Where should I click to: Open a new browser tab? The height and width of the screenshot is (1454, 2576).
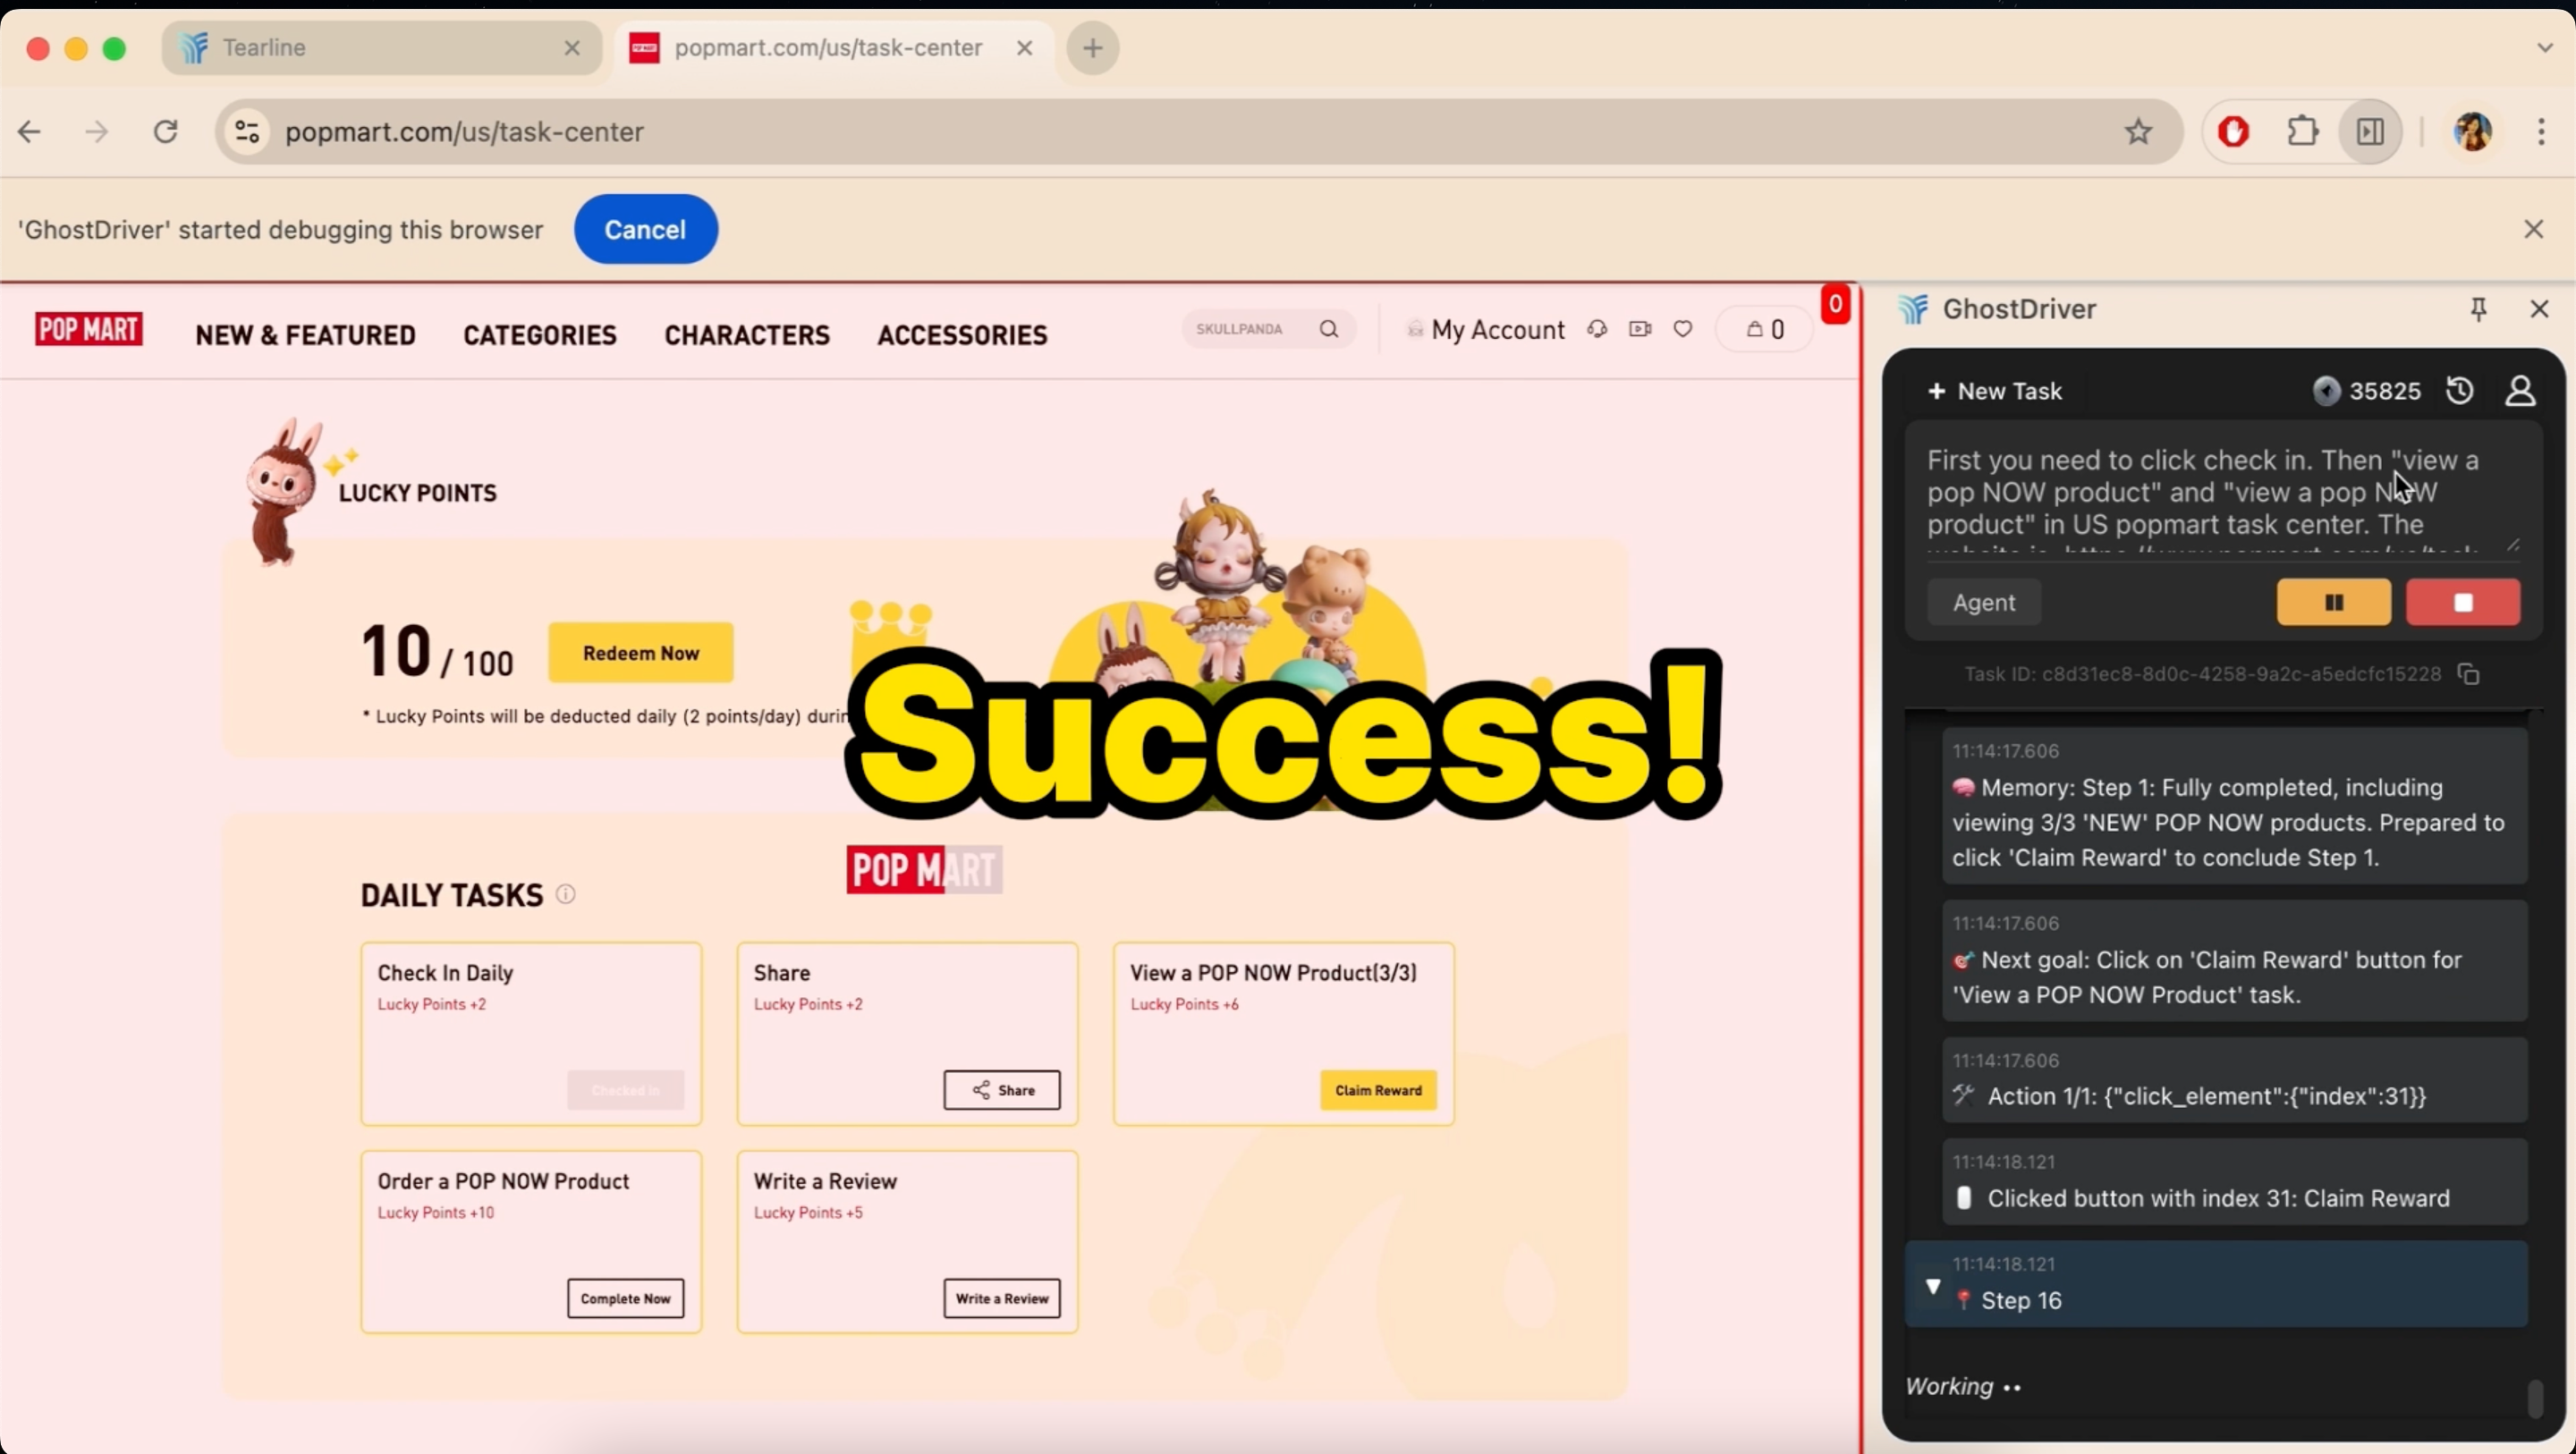[x=1093, y=47]
